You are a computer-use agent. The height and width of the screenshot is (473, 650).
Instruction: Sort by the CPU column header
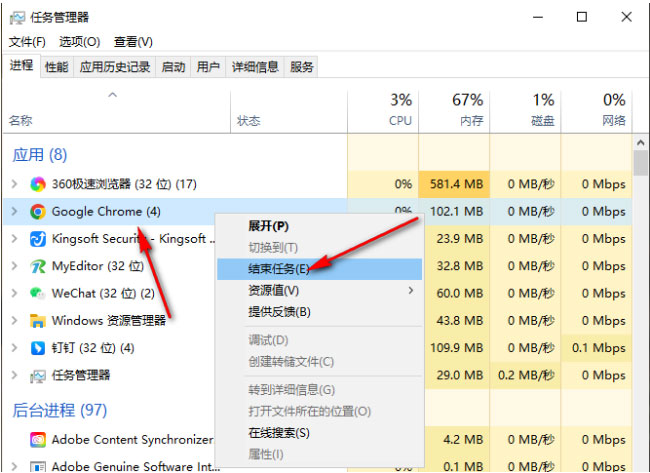click(x=383, y=111)
